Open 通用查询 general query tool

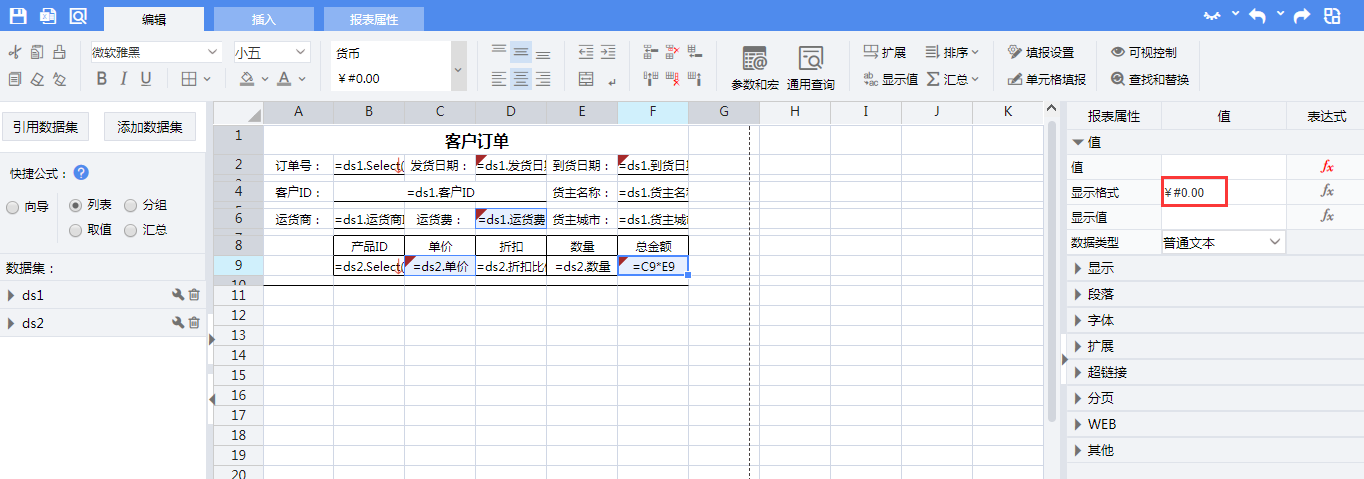click(x=810, y=68)
